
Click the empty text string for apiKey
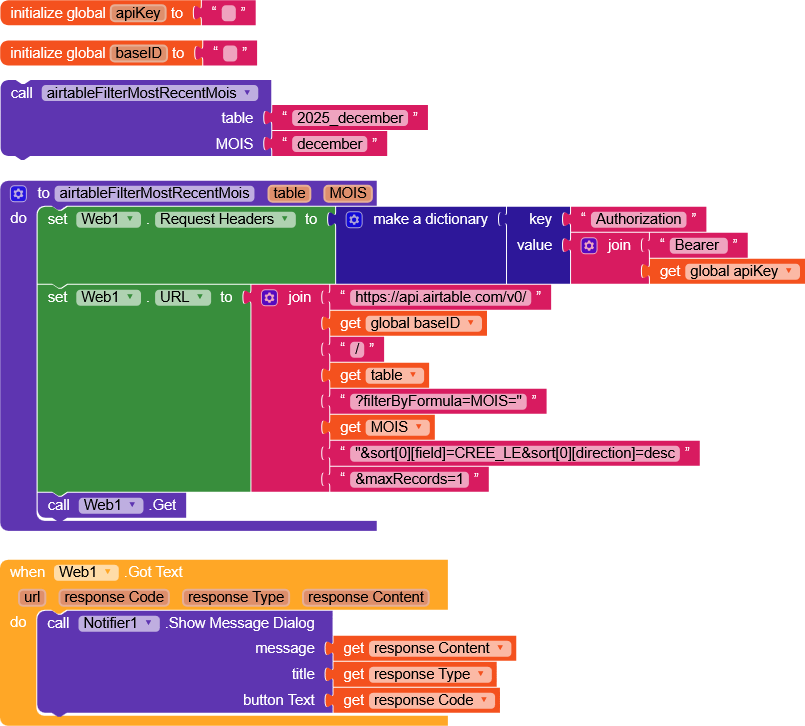point(228,13)
